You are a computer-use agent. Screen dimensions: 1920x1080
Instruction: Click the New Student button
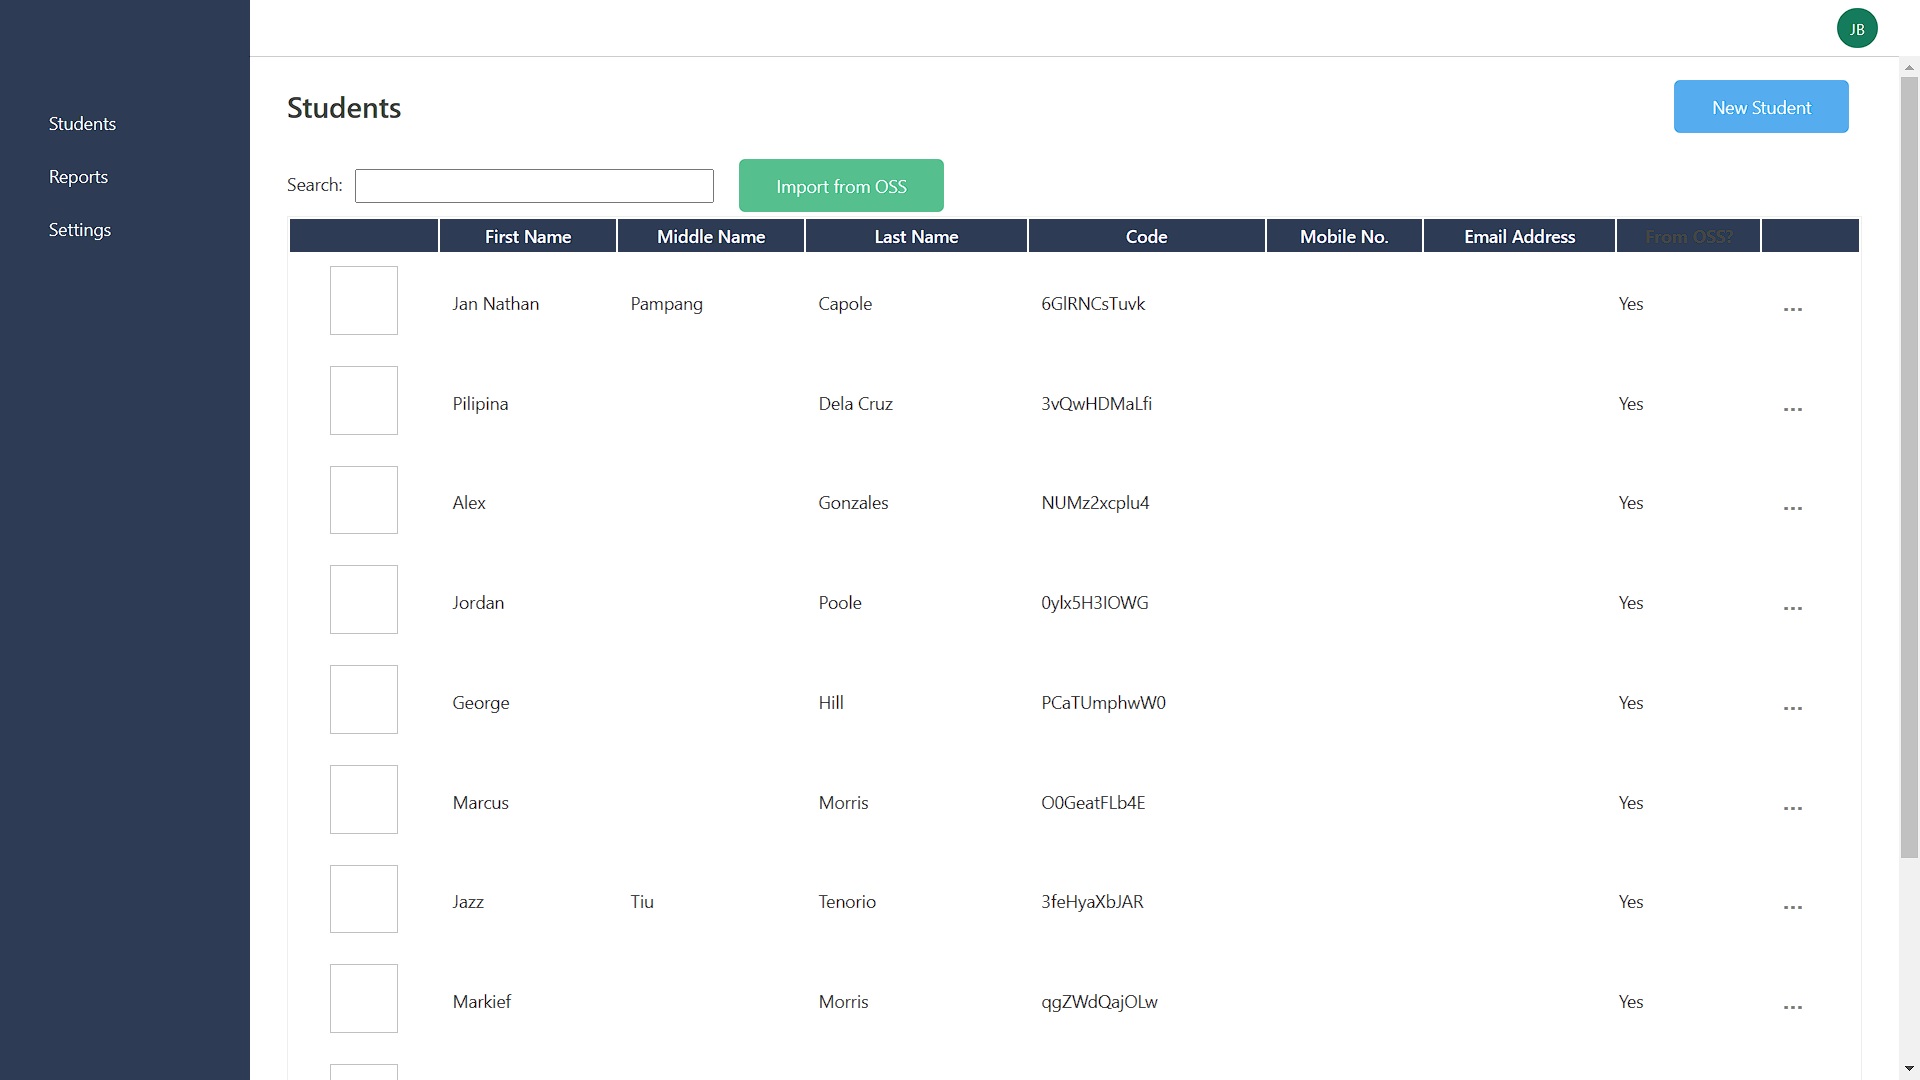click(x=1761, y=107)
